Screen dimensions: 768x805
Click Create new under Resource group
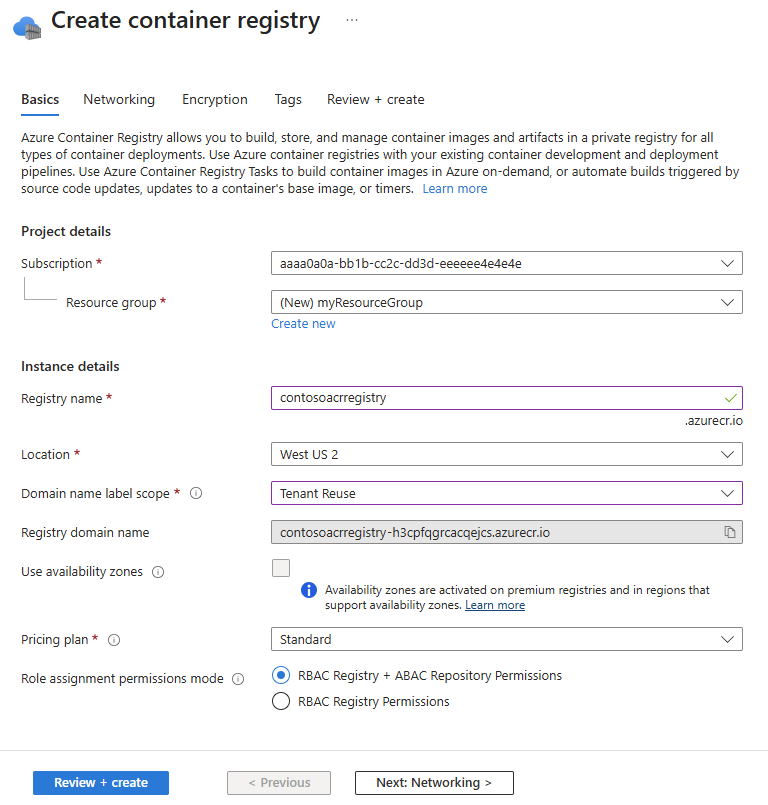[x=303, y=323]
